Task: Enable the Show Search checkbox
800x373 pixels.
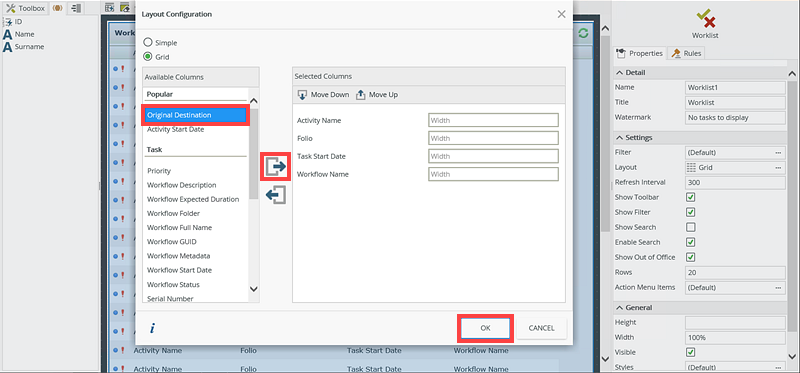Action: [691, 227]
